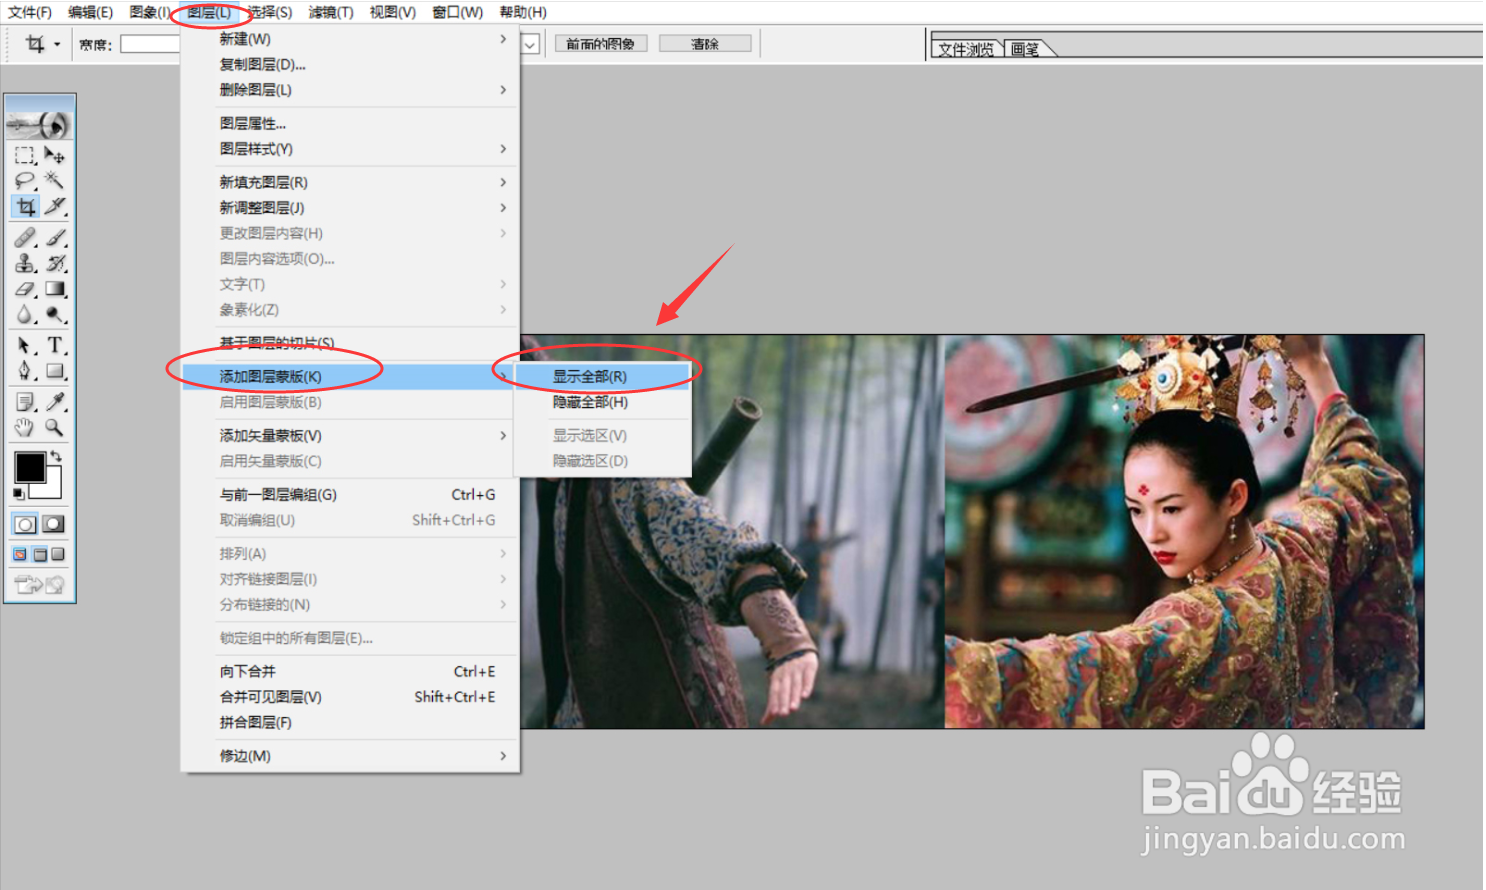
Task: Select the Type tool
Action: tap(55, 346)
